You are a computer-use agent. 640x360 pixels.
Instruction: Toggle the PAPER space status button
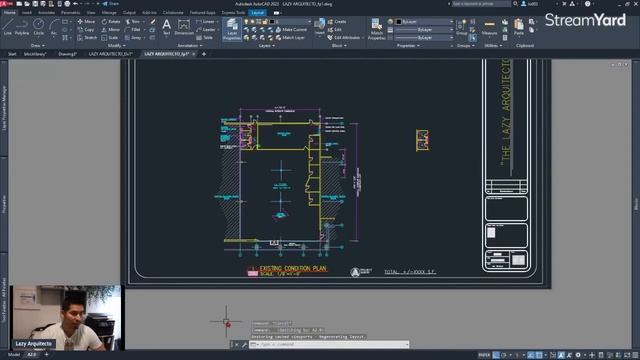click(484, 355)
